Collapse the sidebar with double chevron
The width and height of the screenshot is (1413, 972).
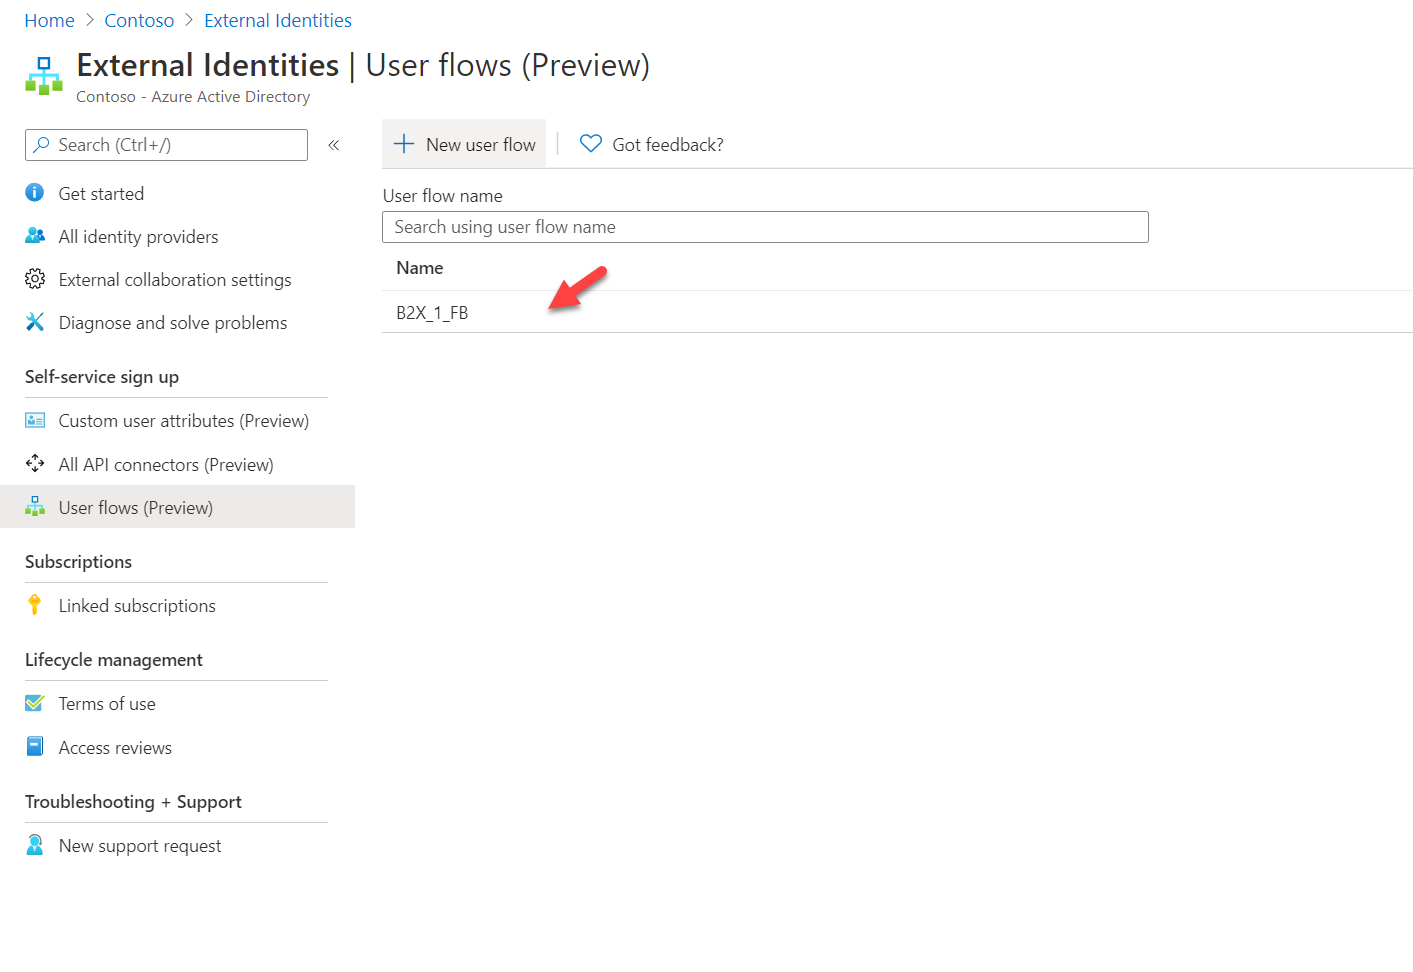[334, 145]
